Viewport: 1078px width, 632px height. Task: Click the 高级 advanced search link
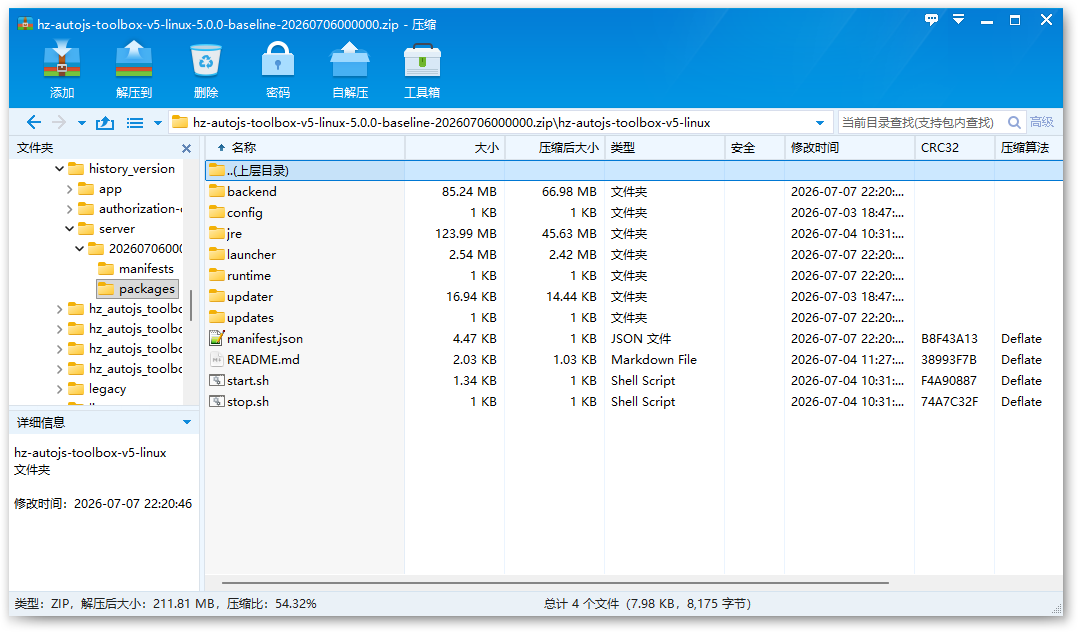pyautogui.click(x=1042, y=122)
